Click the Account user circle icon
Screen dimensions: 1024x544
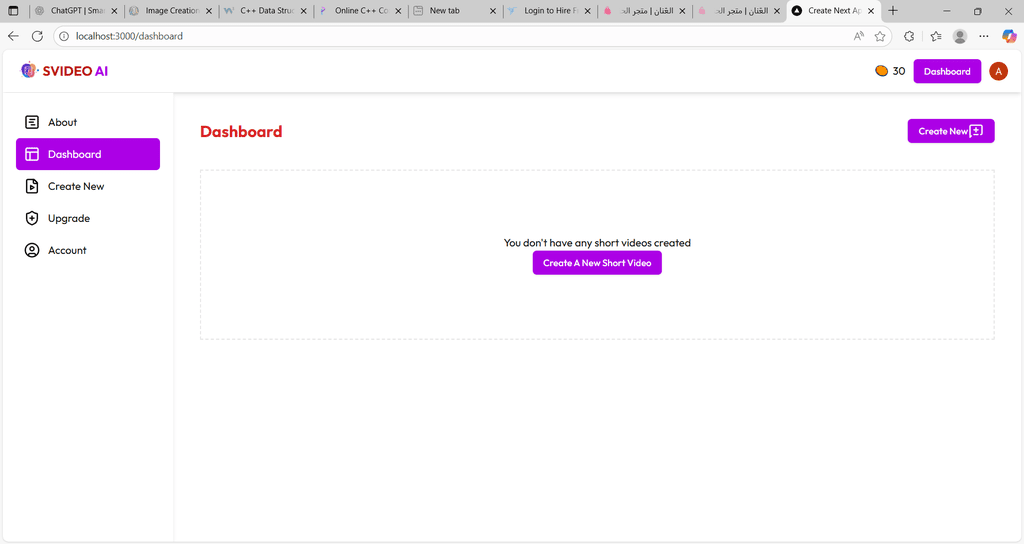pos(31,250)
